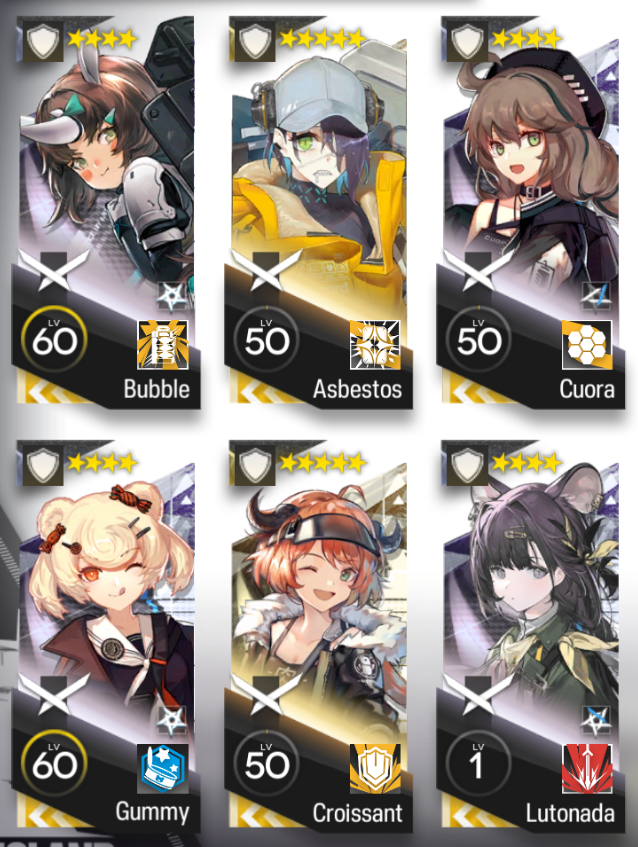This screenshot has height=847, width=638.
Task: Click Defender class shield on Croissant card
Action: click(255, 465)
